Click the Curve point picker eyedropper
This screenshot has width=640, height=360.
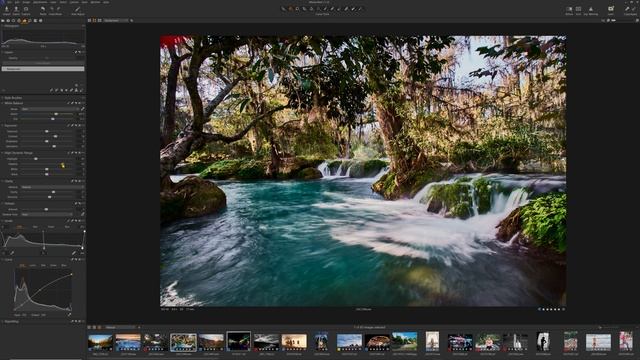[69, 315]
